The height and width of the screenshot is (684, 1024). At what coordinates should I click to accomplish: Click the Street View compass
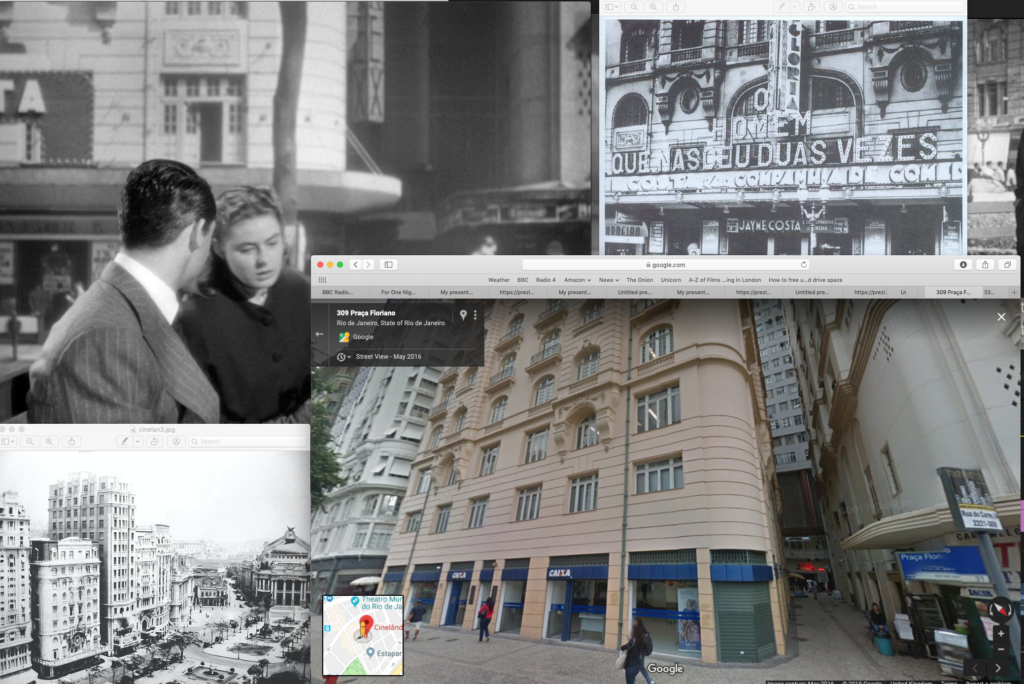[x=1000, y=609]
